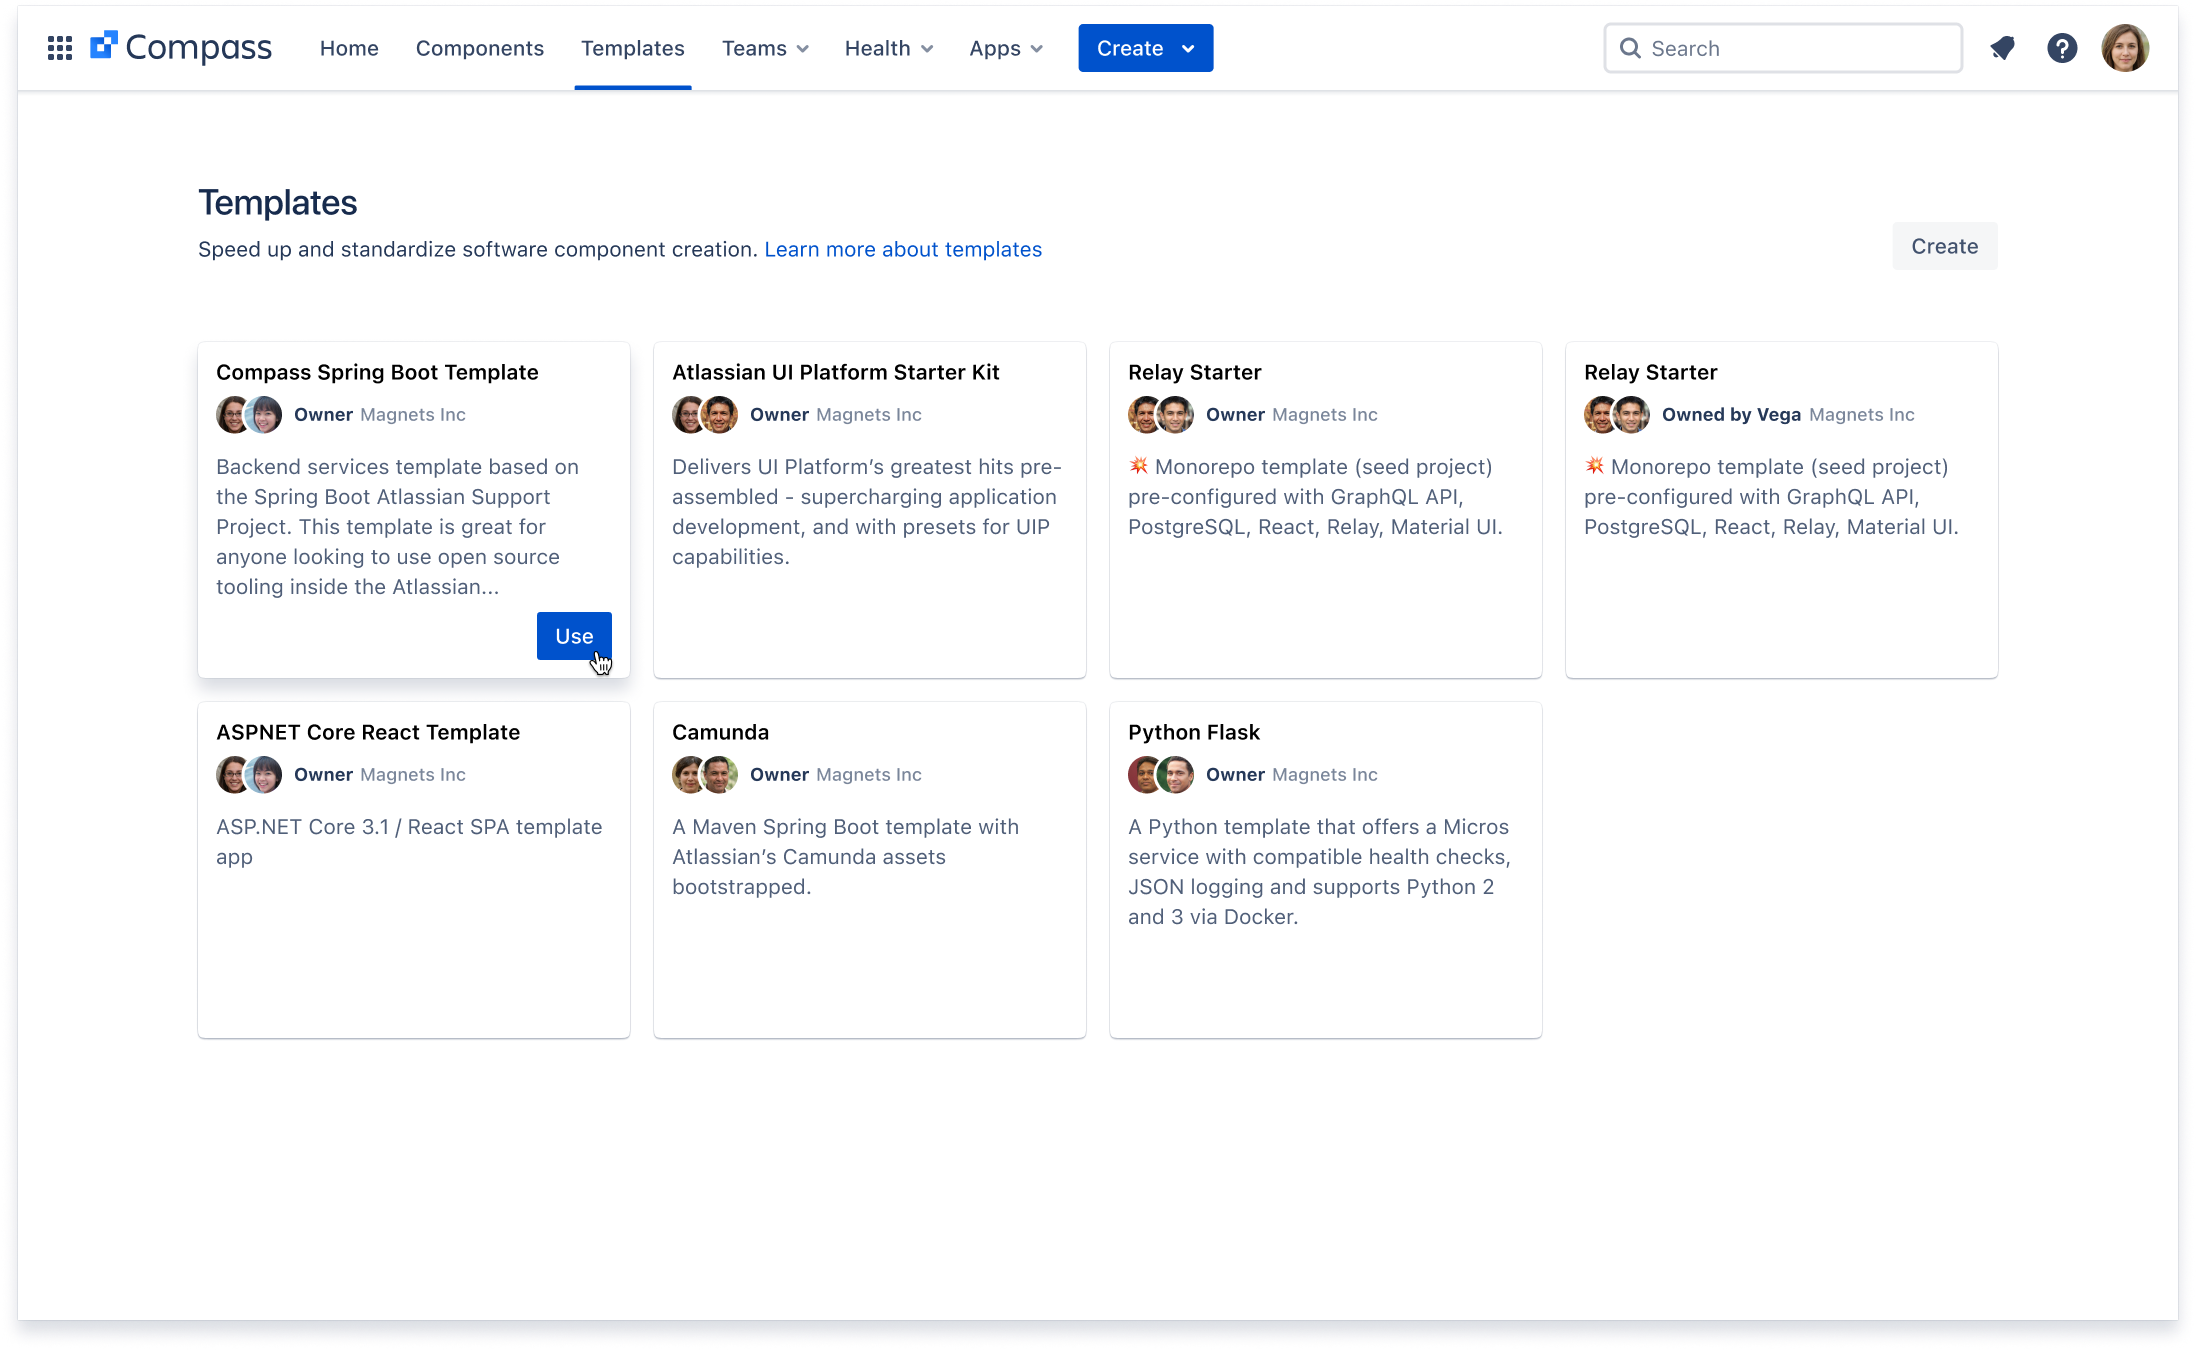The width and height of the screenshot is (2196, 1350).
Task: Expand the Teams dropdown
Action: point(765,48)
